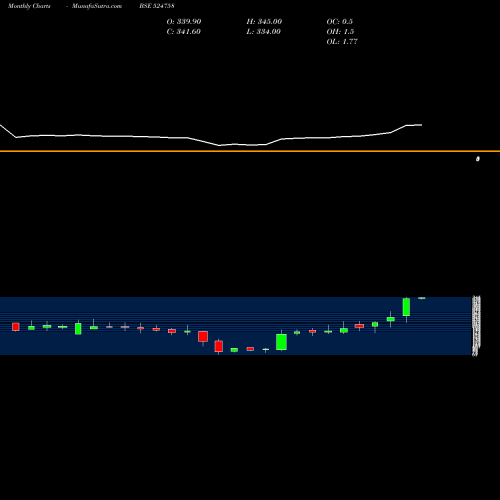Click the 'OC: 0.5' value

[339, 22]
